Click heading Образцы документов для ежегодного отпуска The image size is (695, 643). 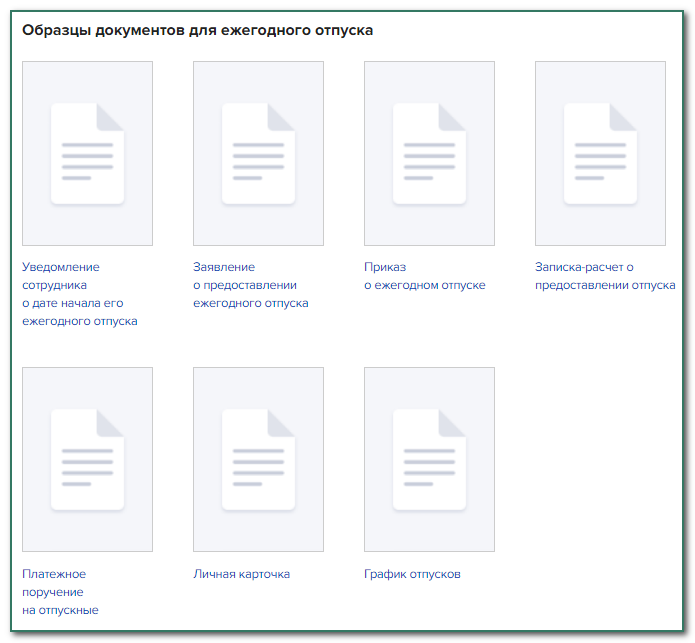(x=197, y=31)
